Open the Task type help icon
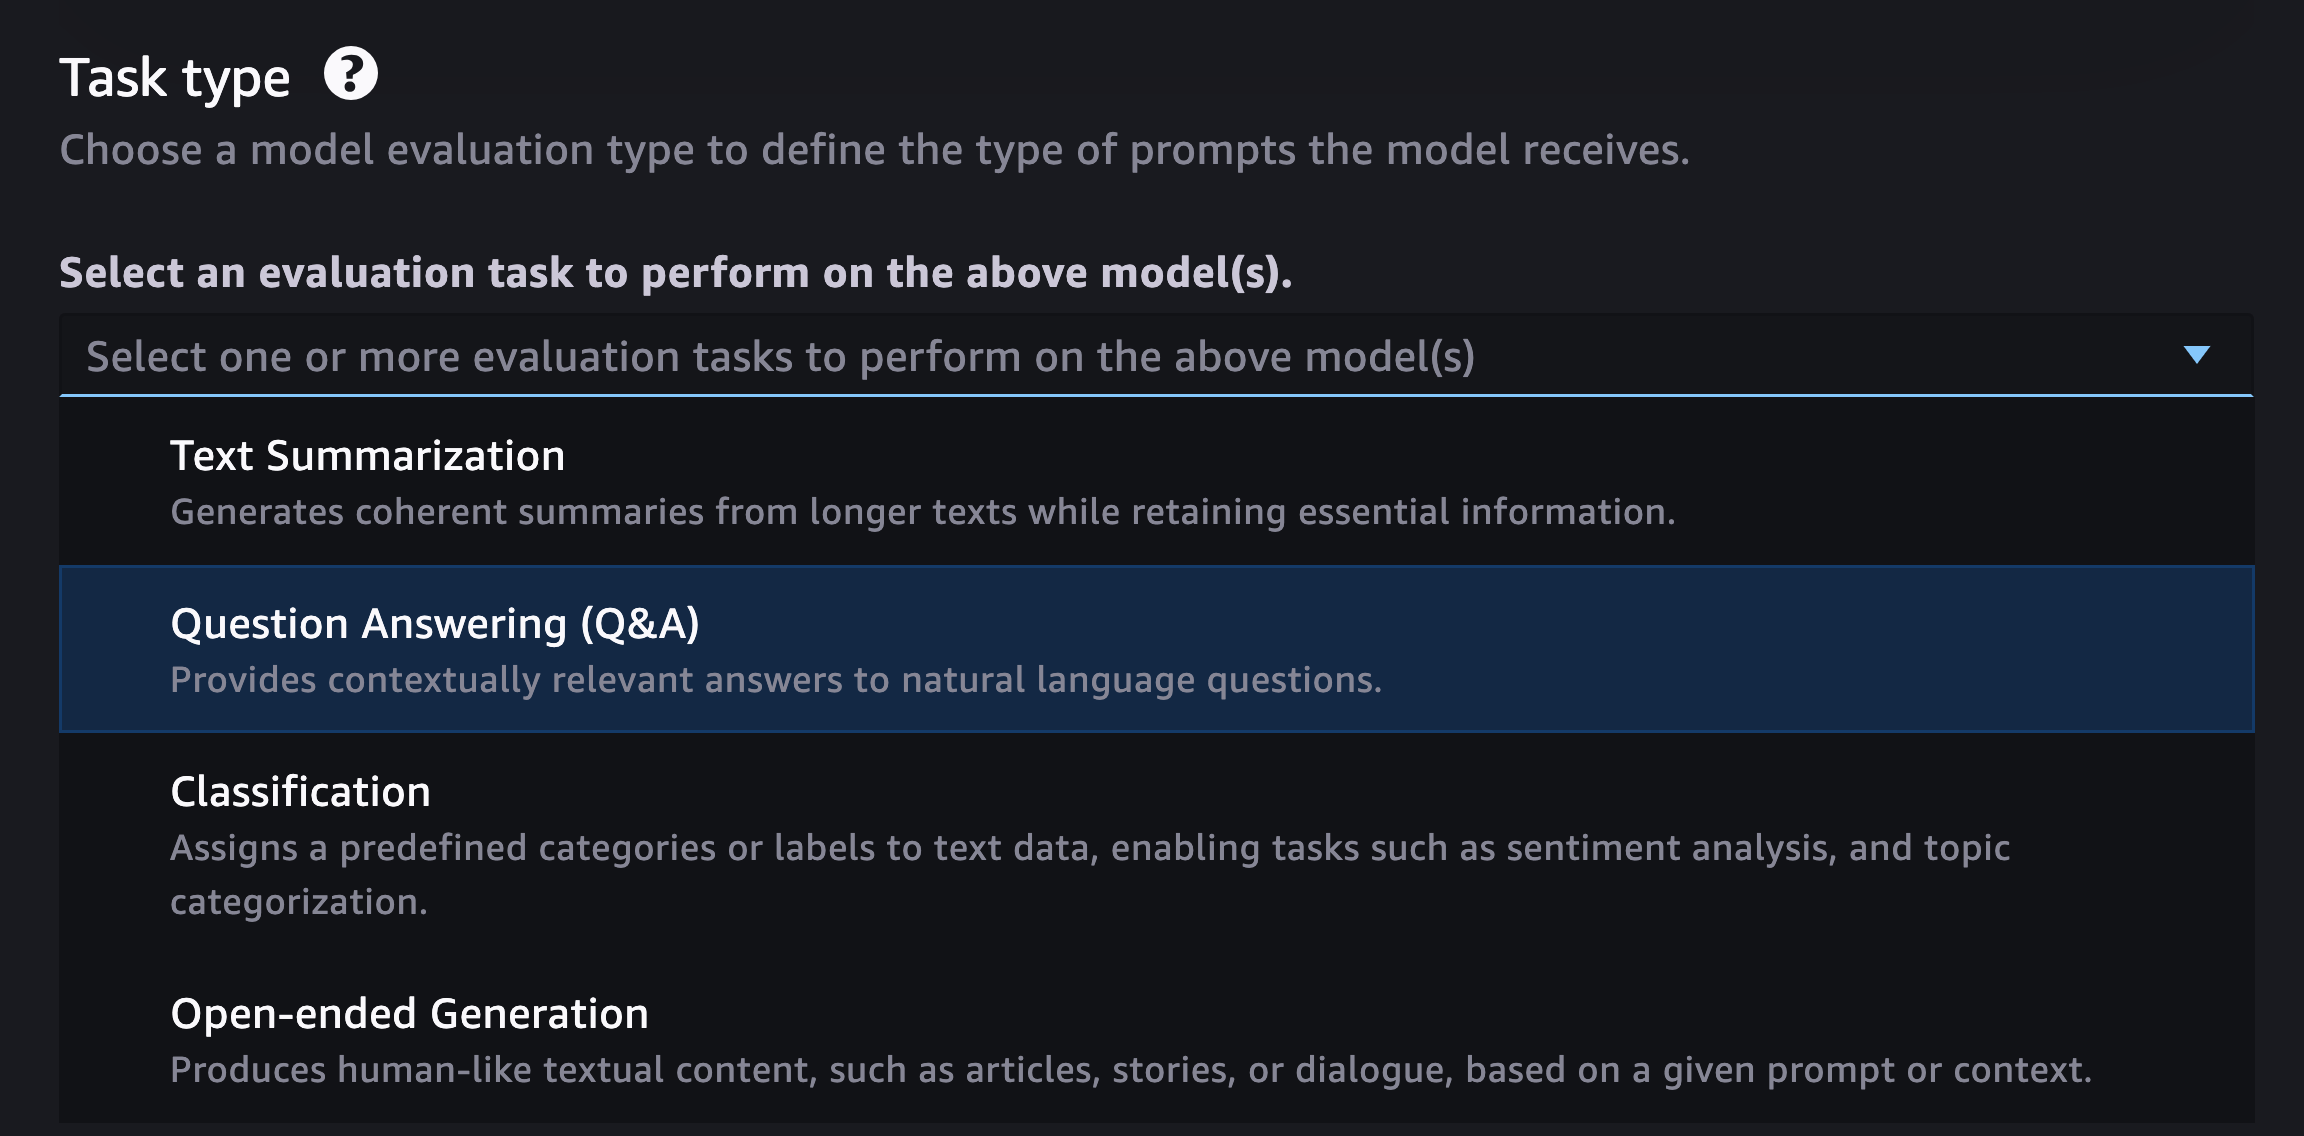Screen dimensions: 2304x1136 click(350, 74)
